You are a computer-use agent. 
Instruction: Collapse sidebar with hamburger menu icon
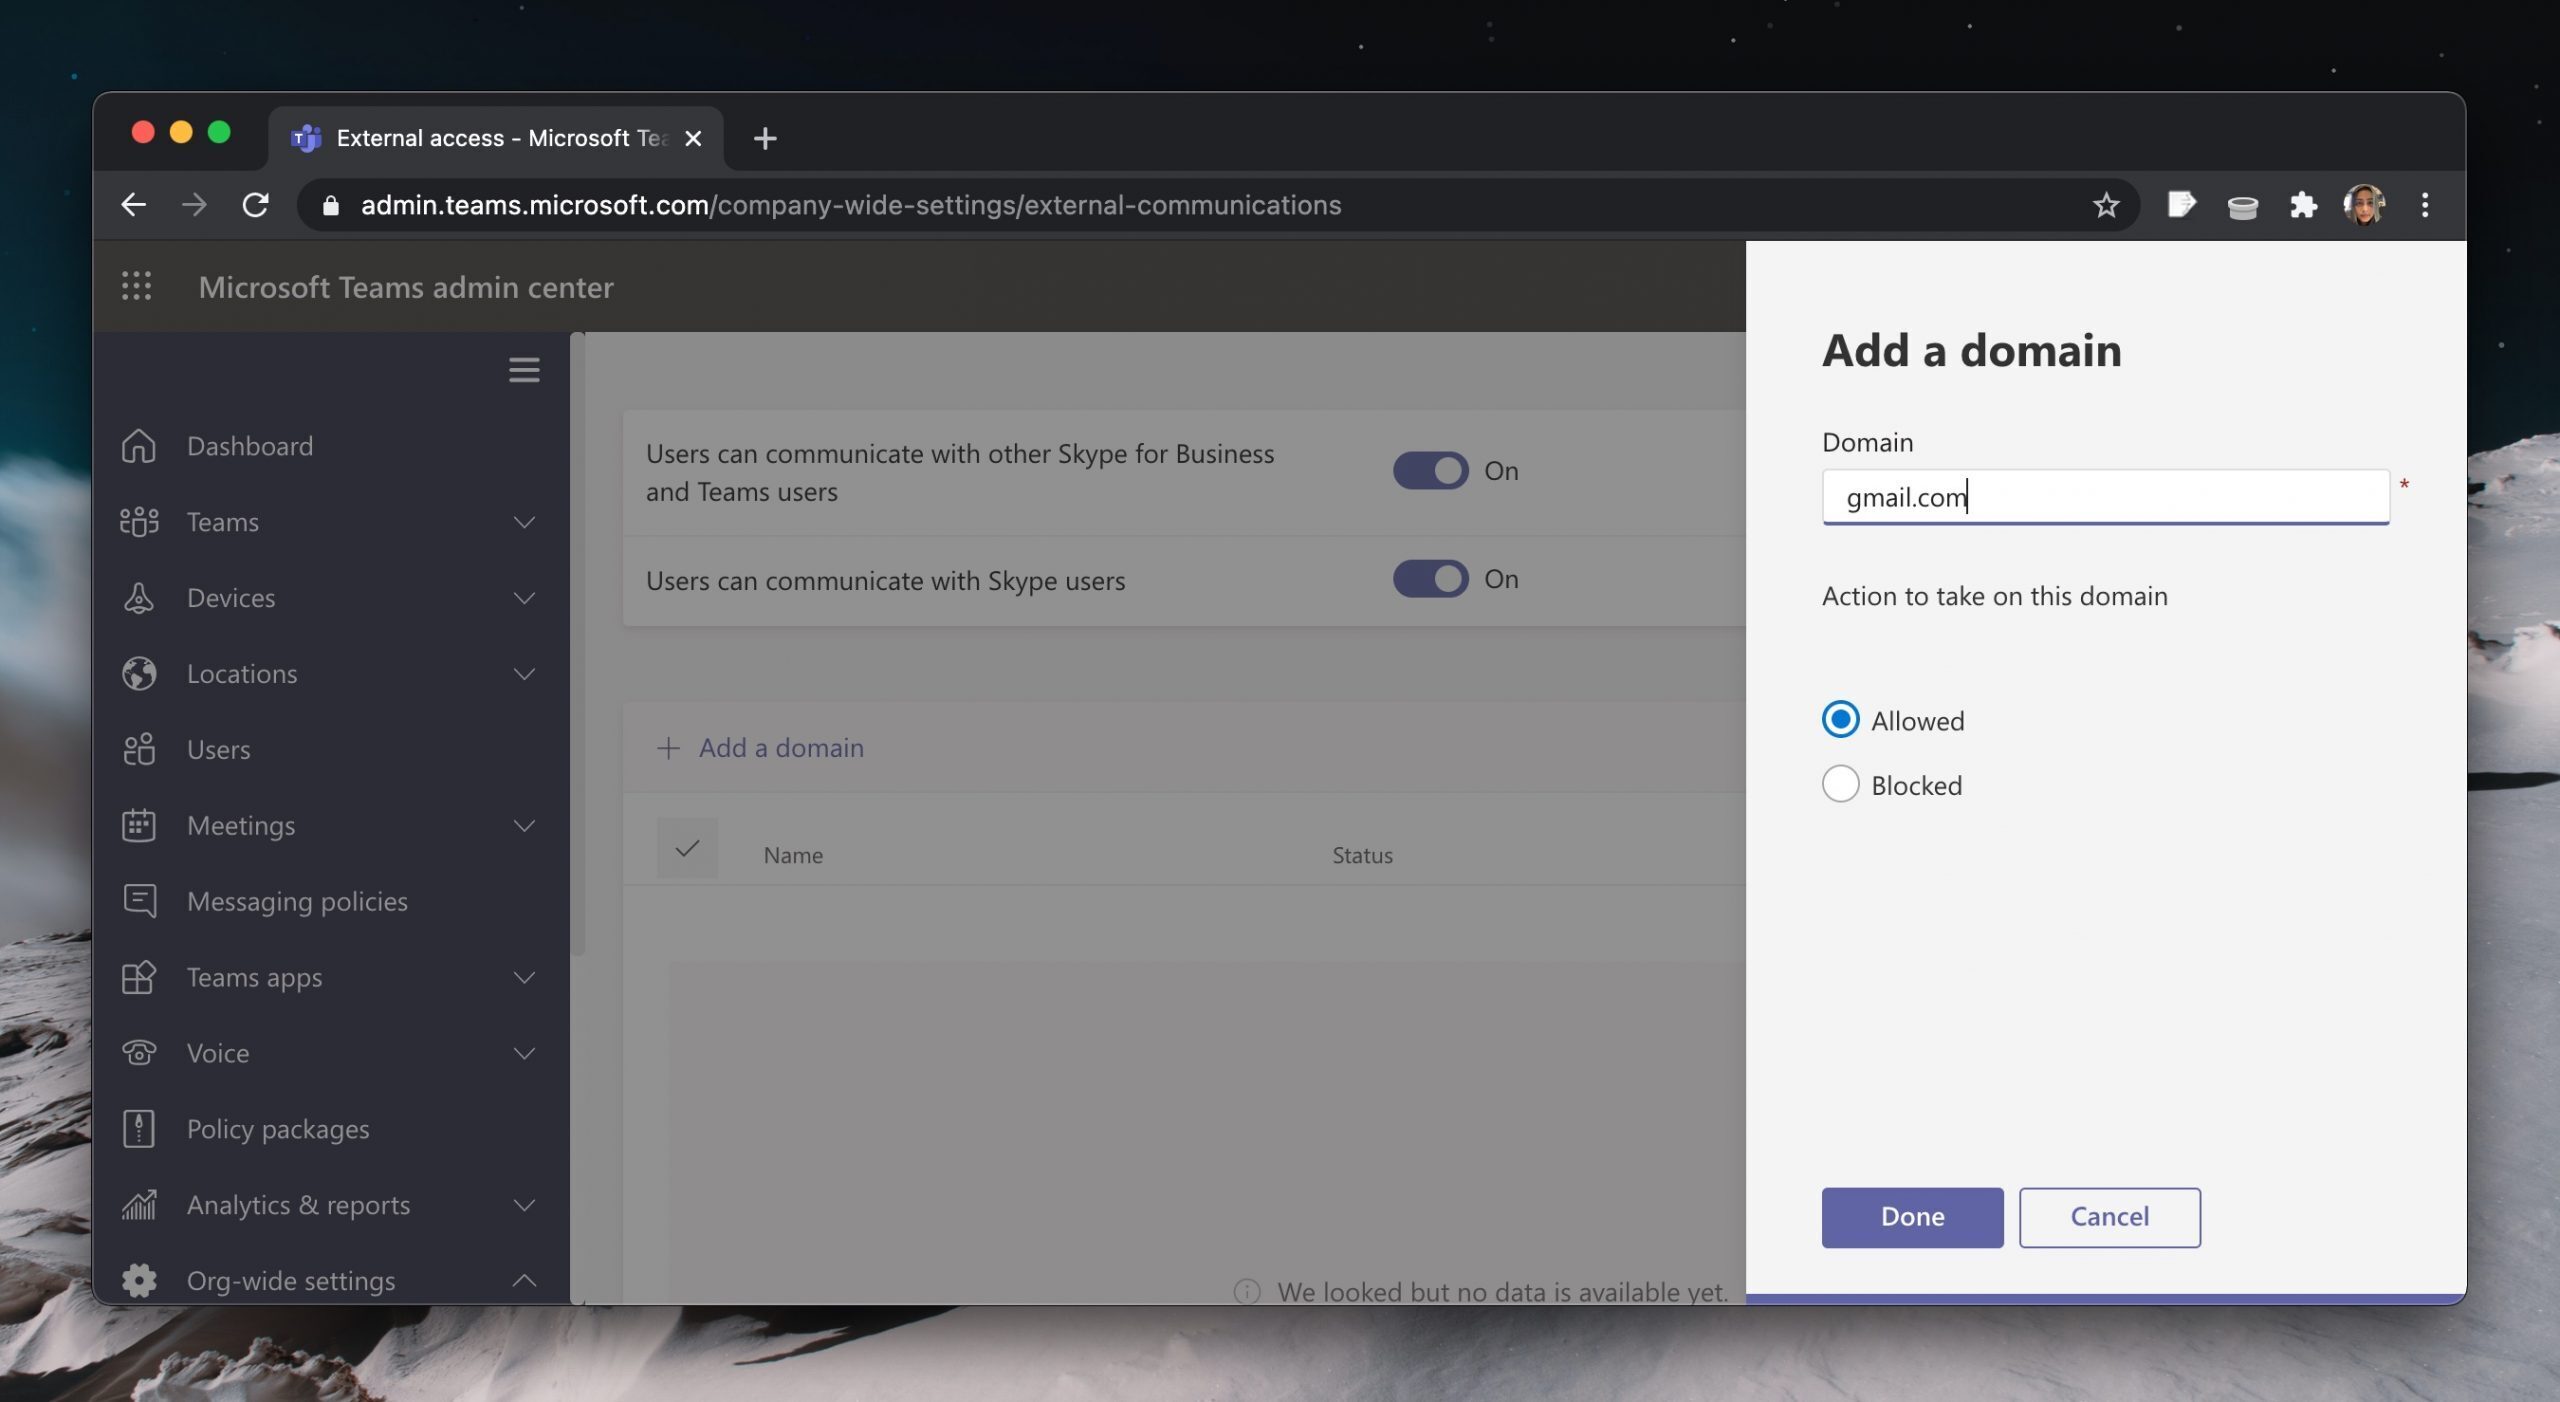[x=524, y=370]
